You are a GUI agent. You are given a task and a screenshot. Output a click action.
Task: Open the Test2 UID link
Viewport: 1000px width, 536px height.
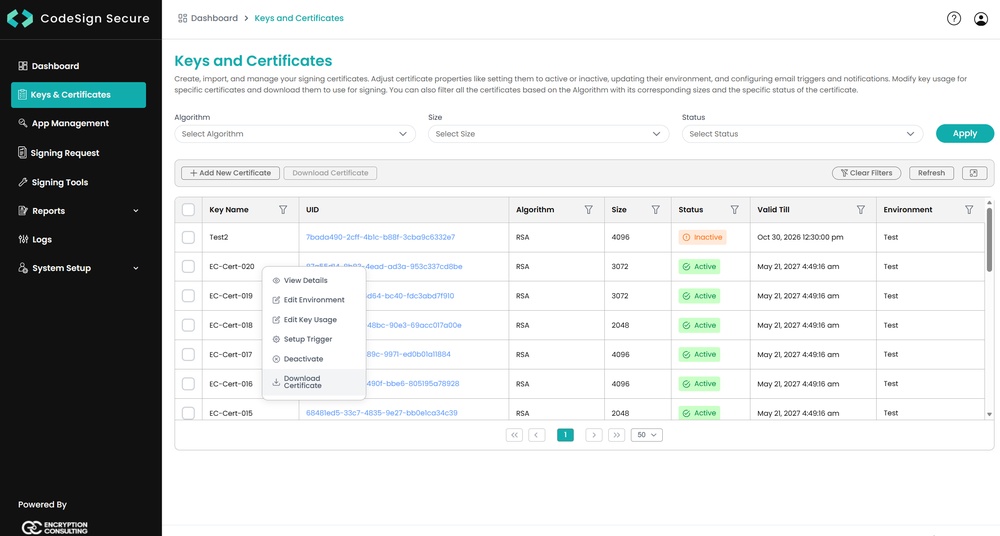click(x=380, y=237)
